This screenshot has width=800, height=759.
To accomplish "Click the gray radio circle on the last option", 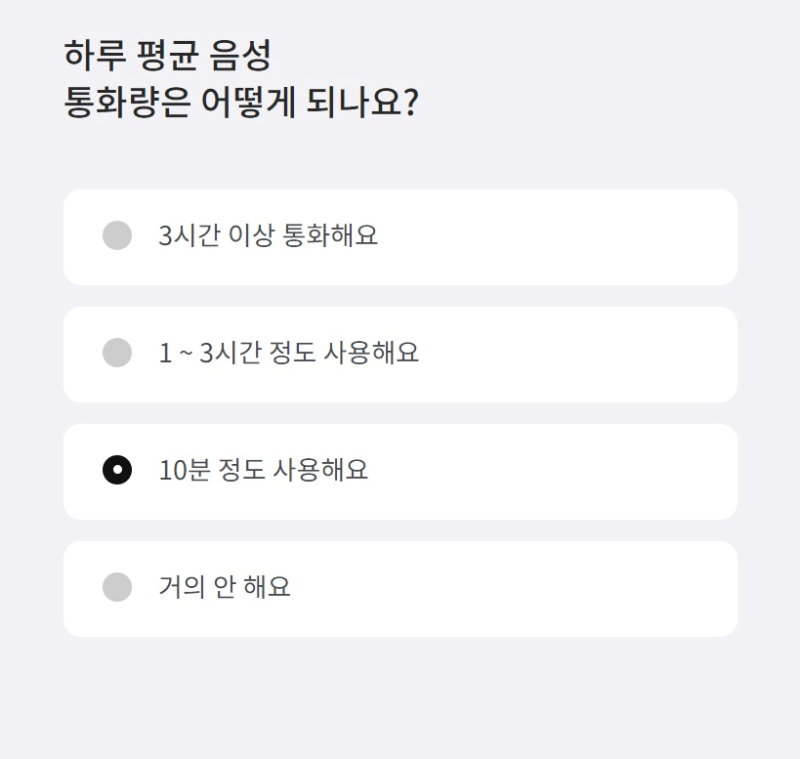I will point(118,588).
